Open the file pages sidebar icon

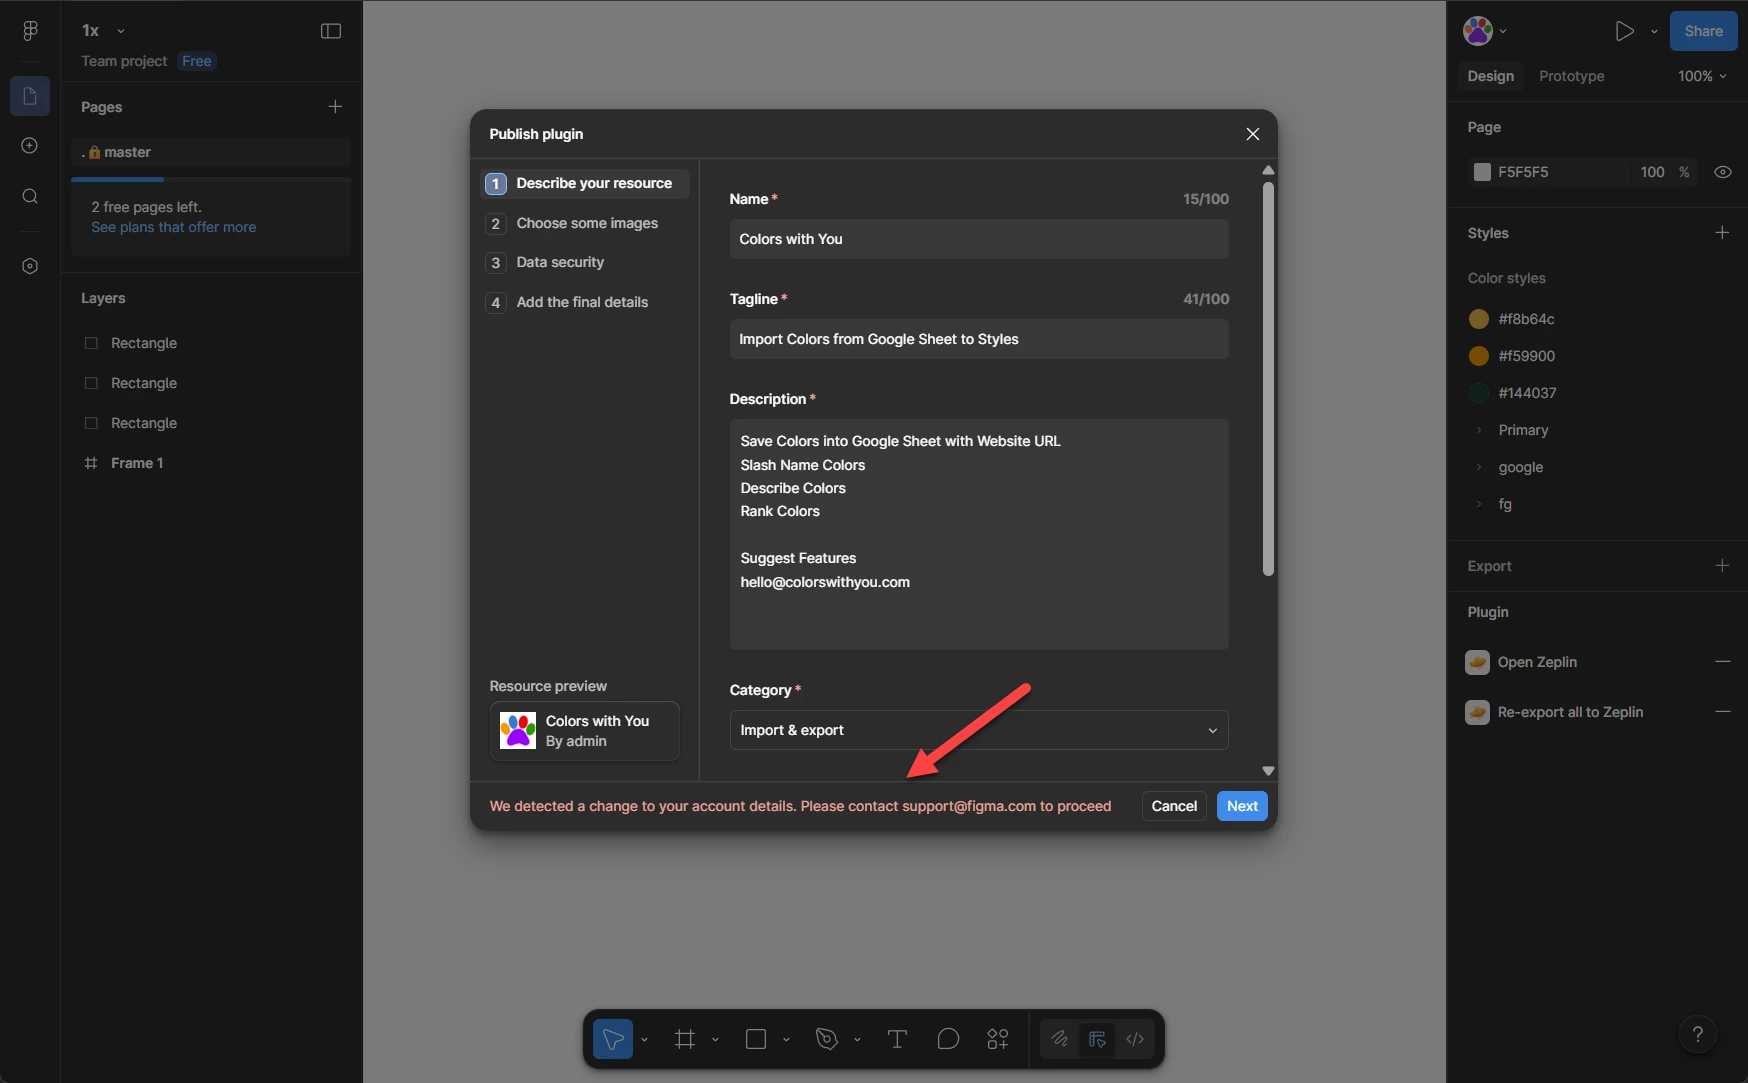click(x=30, y=96)
